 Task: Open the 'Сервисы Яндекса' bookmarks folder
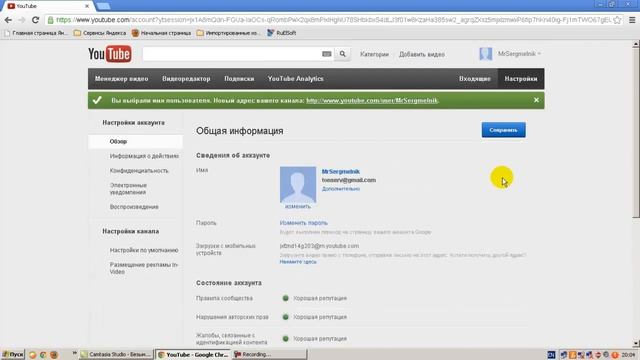(x=100, y=33)
